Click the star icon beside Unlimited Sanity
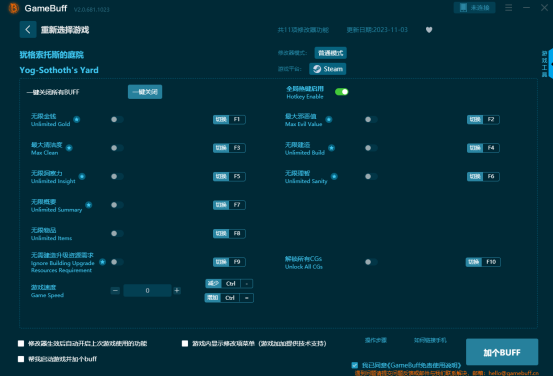Screen dimensions: 554x377 click(x=334, y=176)
